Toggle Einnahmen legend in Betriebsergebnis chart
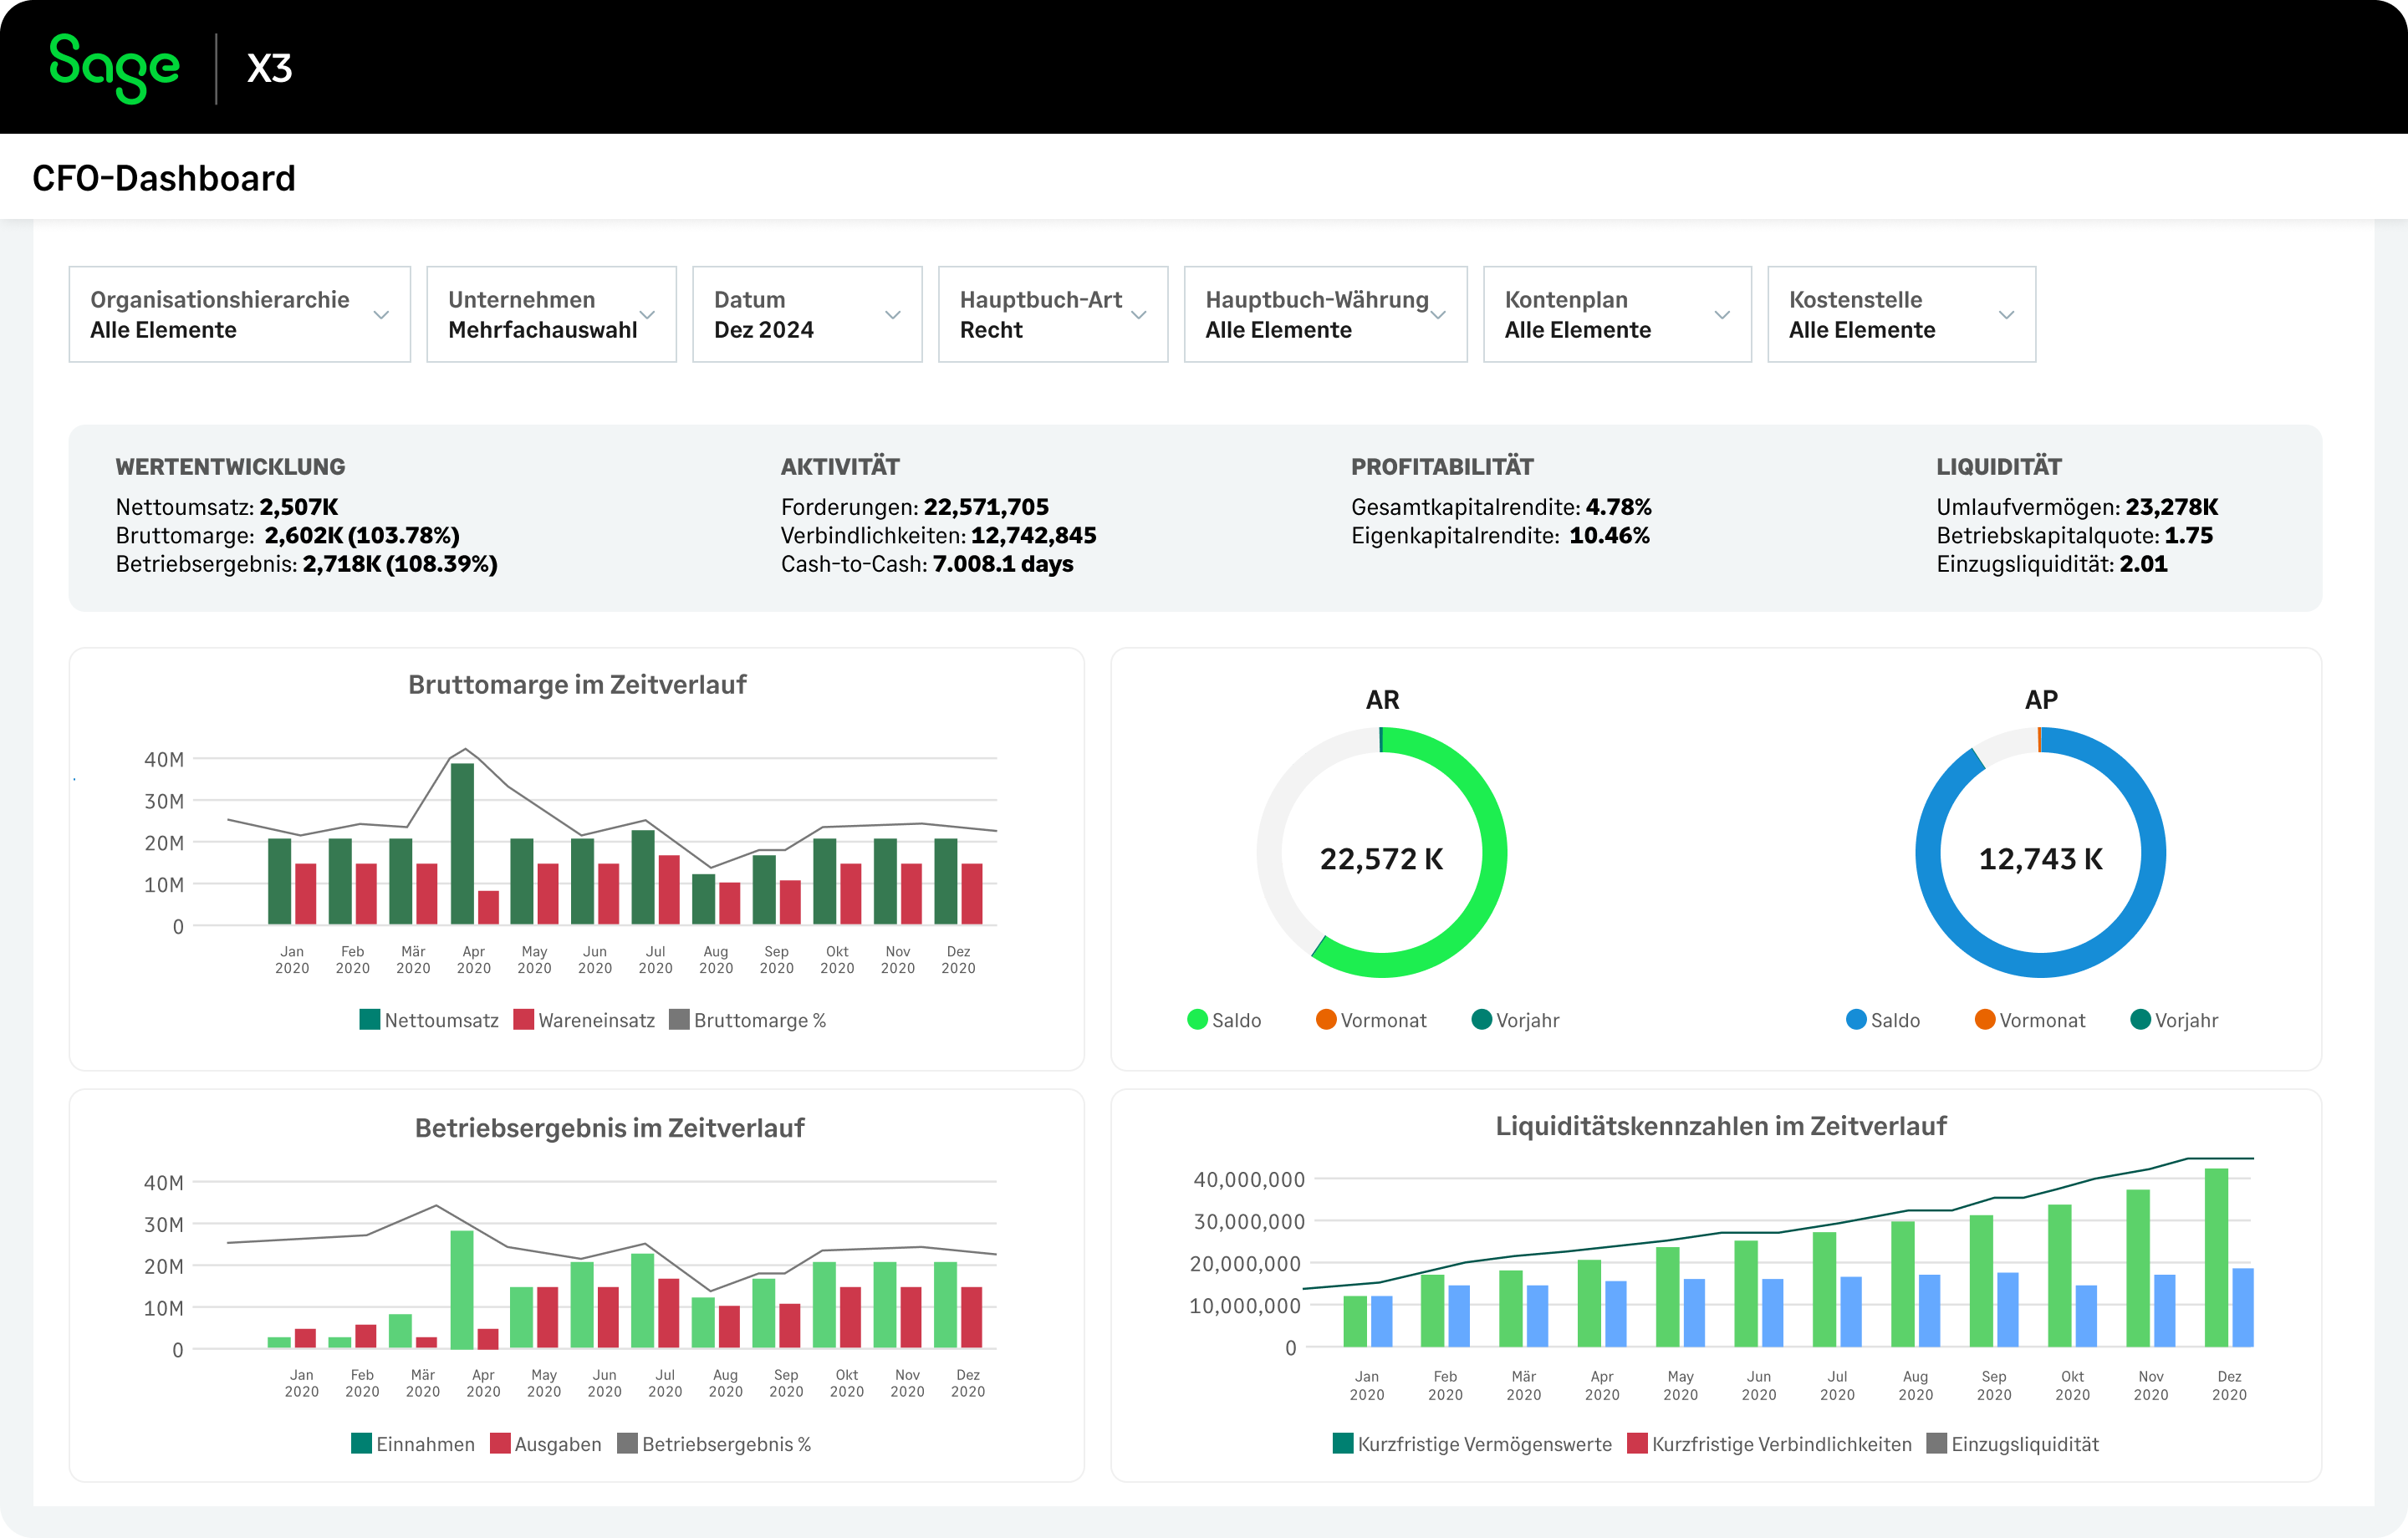 (x=361, y=1444)
